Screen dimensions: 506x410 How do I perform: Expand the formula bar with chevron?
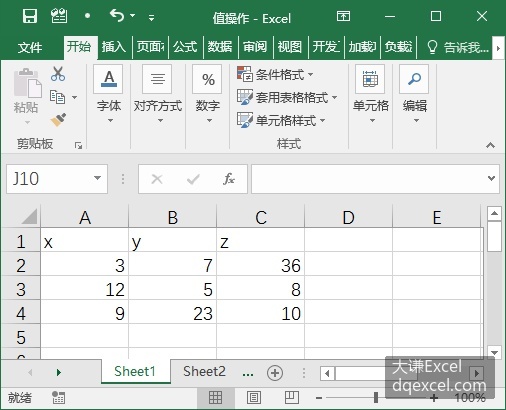(491, 178)
